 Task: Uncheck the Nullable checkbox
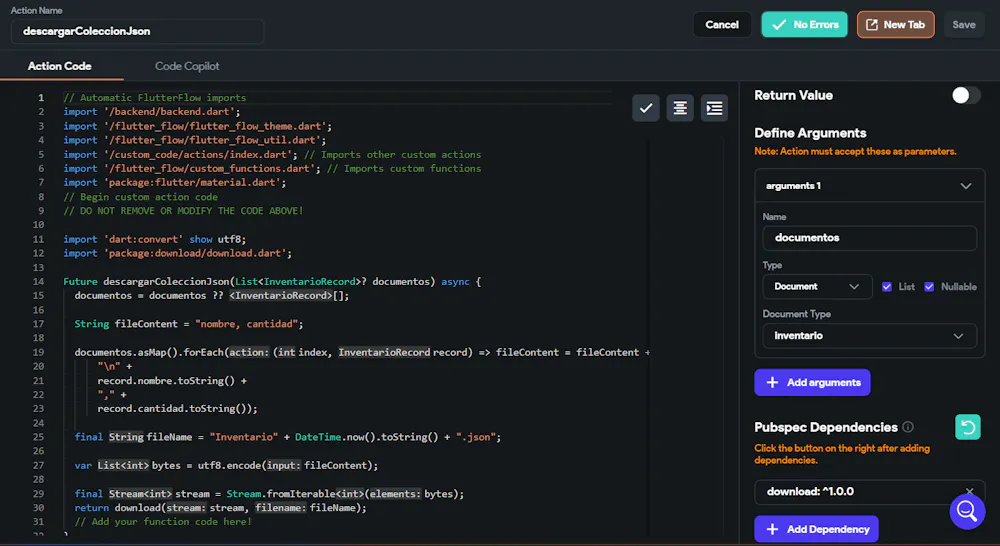point(929,286)
